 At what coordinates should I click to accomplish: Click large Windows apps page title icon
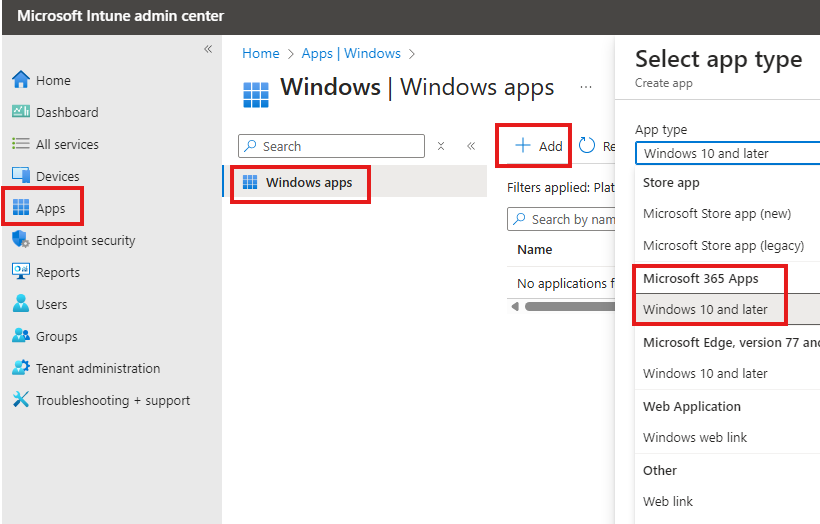(256, 95)
